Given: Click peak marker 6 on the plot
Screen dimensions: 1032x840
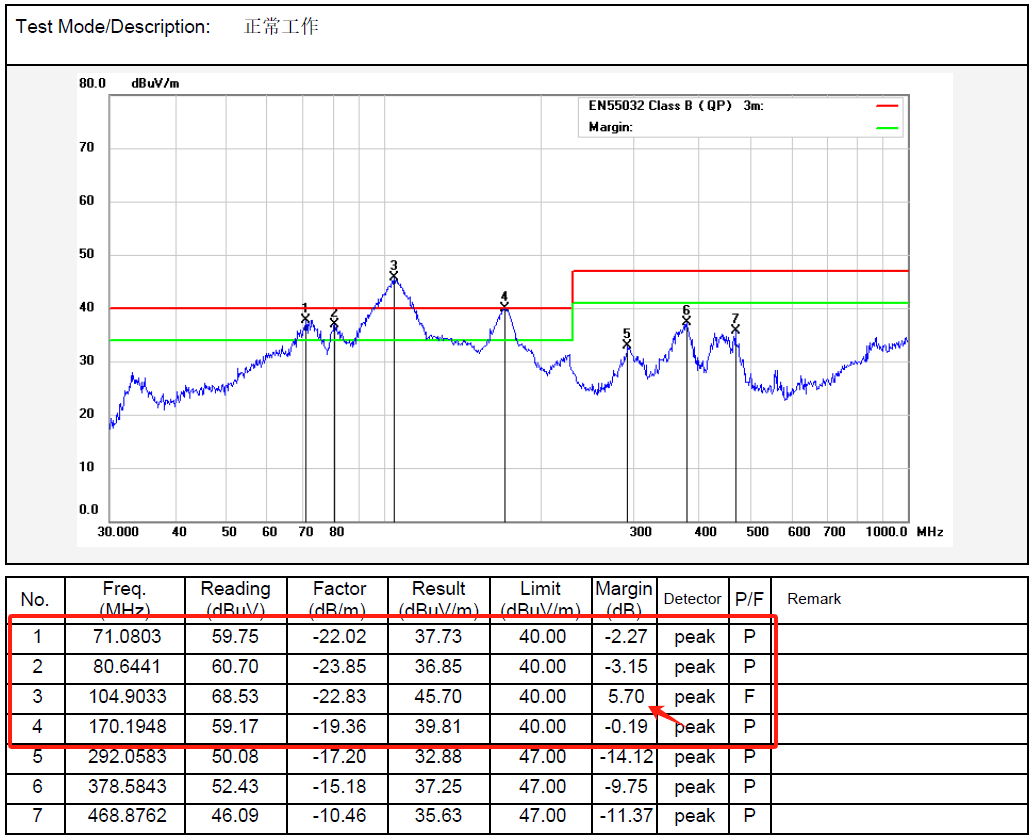Looking at the screenshot, I should [x=686, y=321].
